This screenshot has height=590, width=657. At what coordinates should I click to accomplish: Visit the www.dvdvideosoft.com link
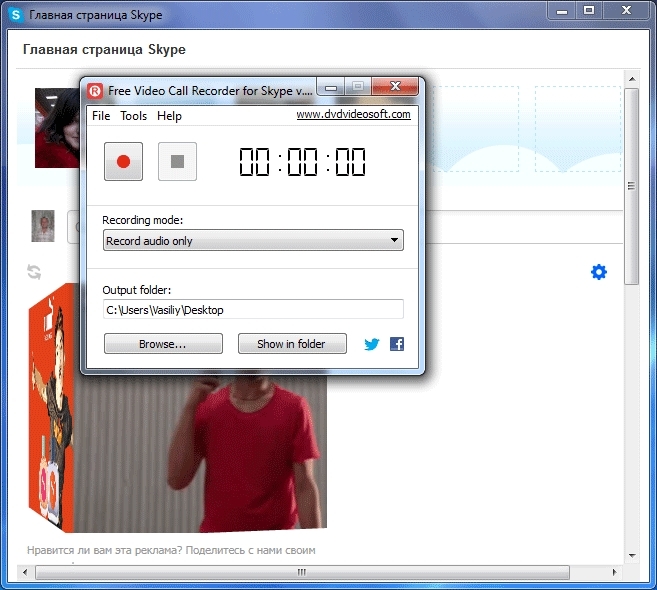(x=353, y=115)
